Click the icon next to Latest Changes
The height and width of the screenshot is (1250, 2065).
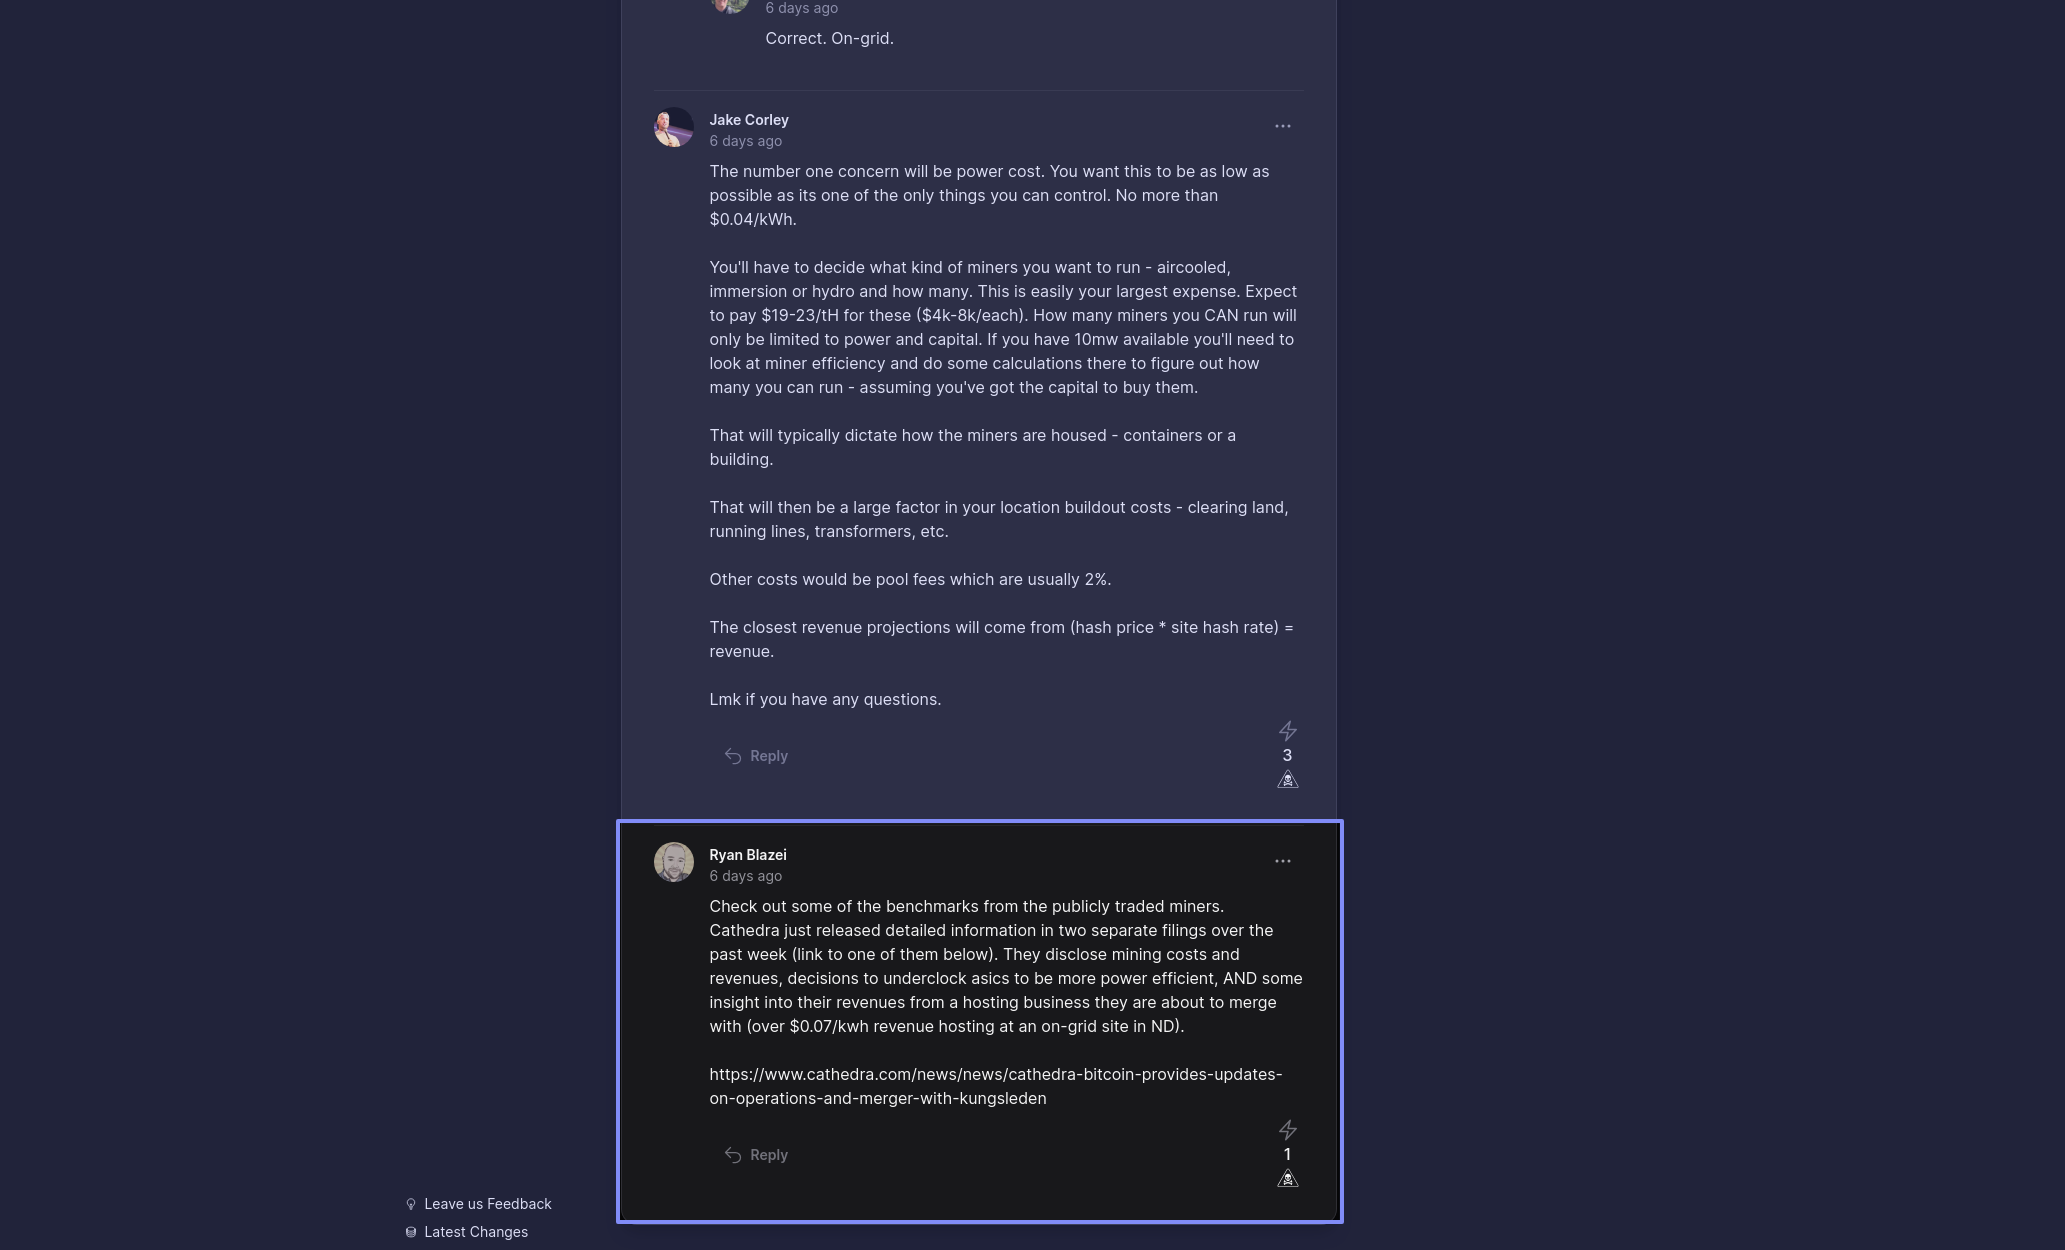[x=411, y=1232]
